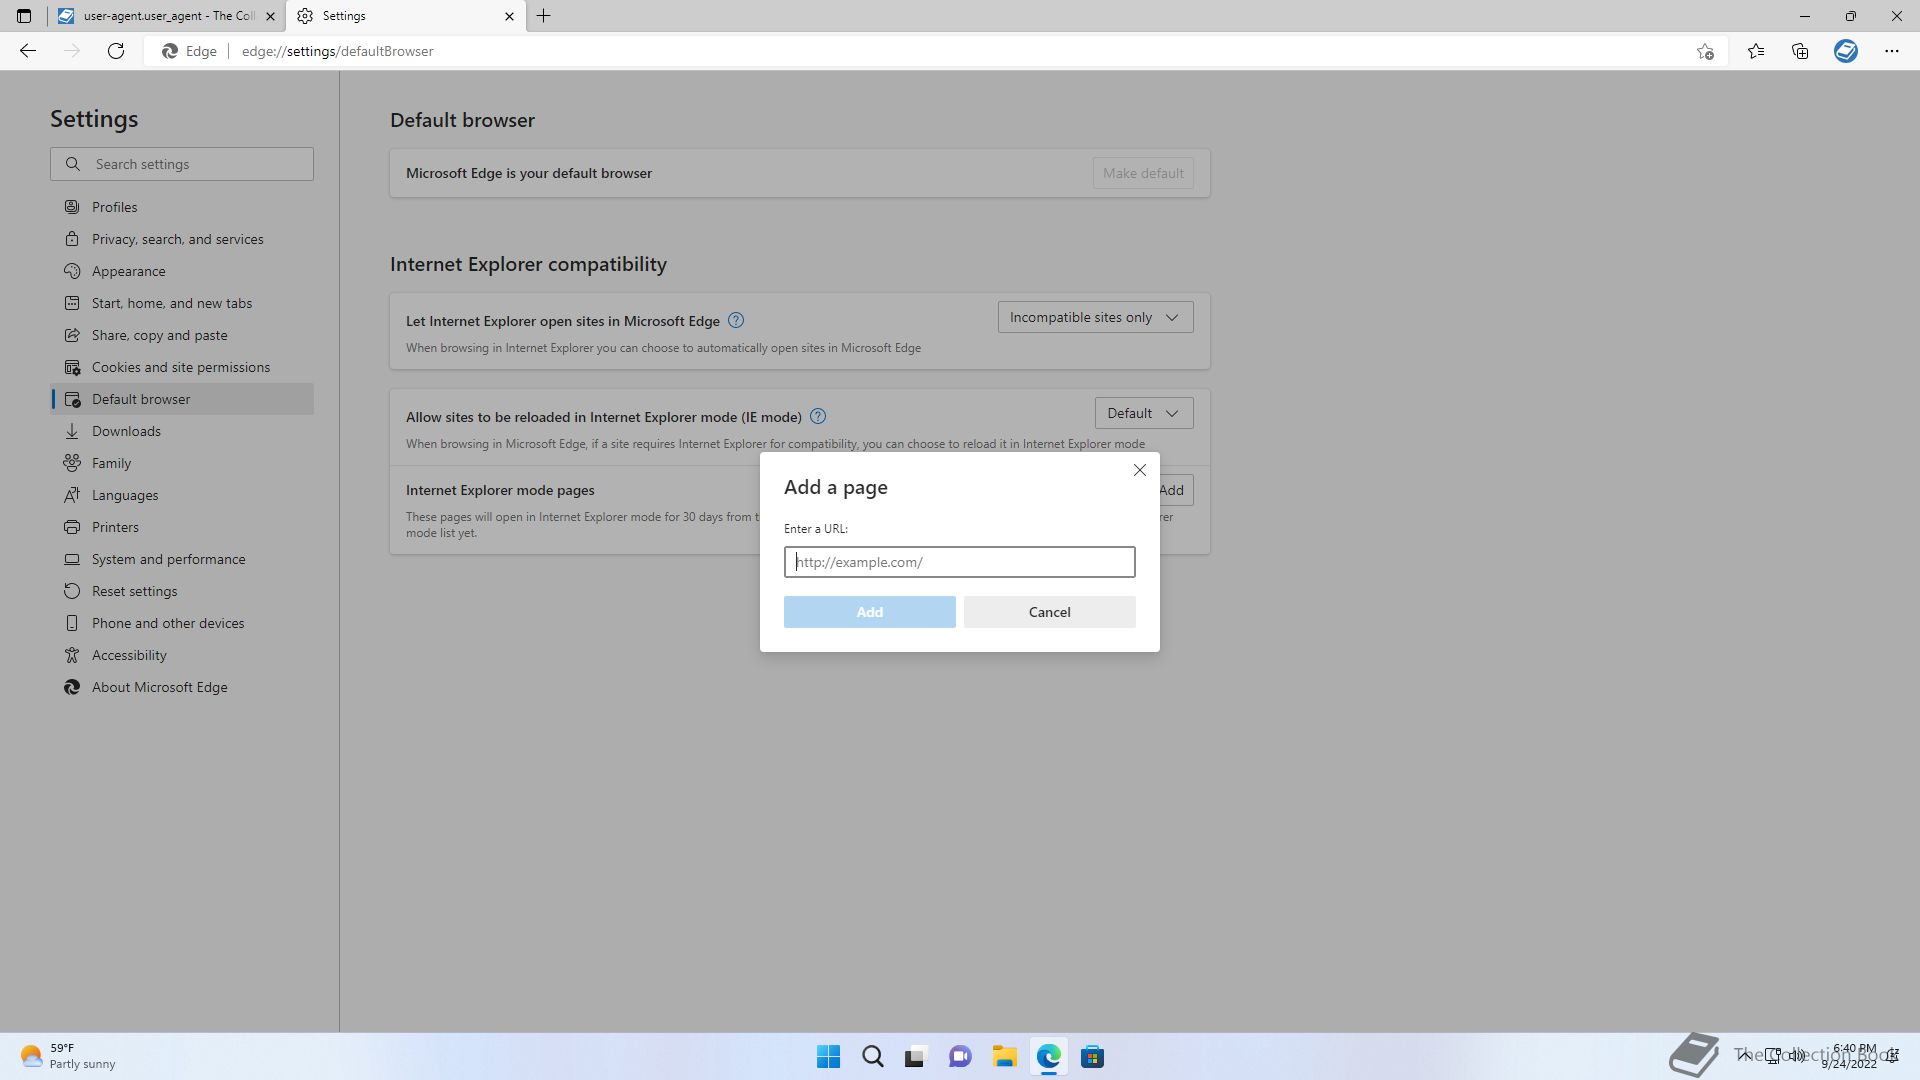Select the Settings tab
Viewport: 1920px width, 1080px height.
click(x=405, y=16)
